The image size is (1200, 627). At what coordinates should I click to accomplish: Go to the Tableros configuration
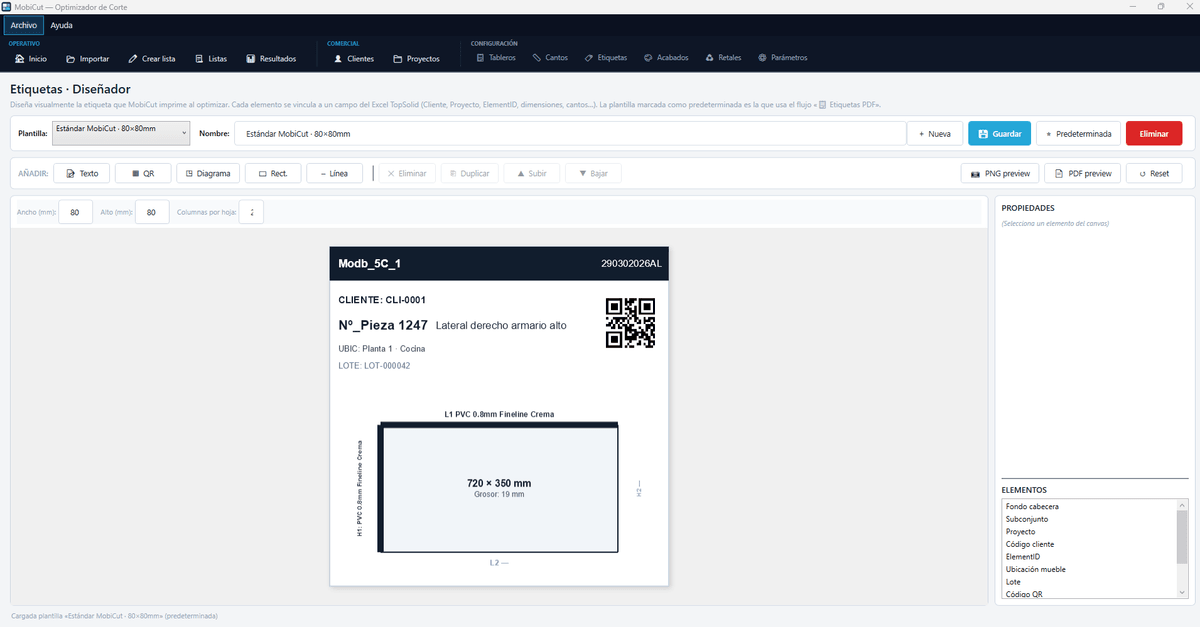496,58
